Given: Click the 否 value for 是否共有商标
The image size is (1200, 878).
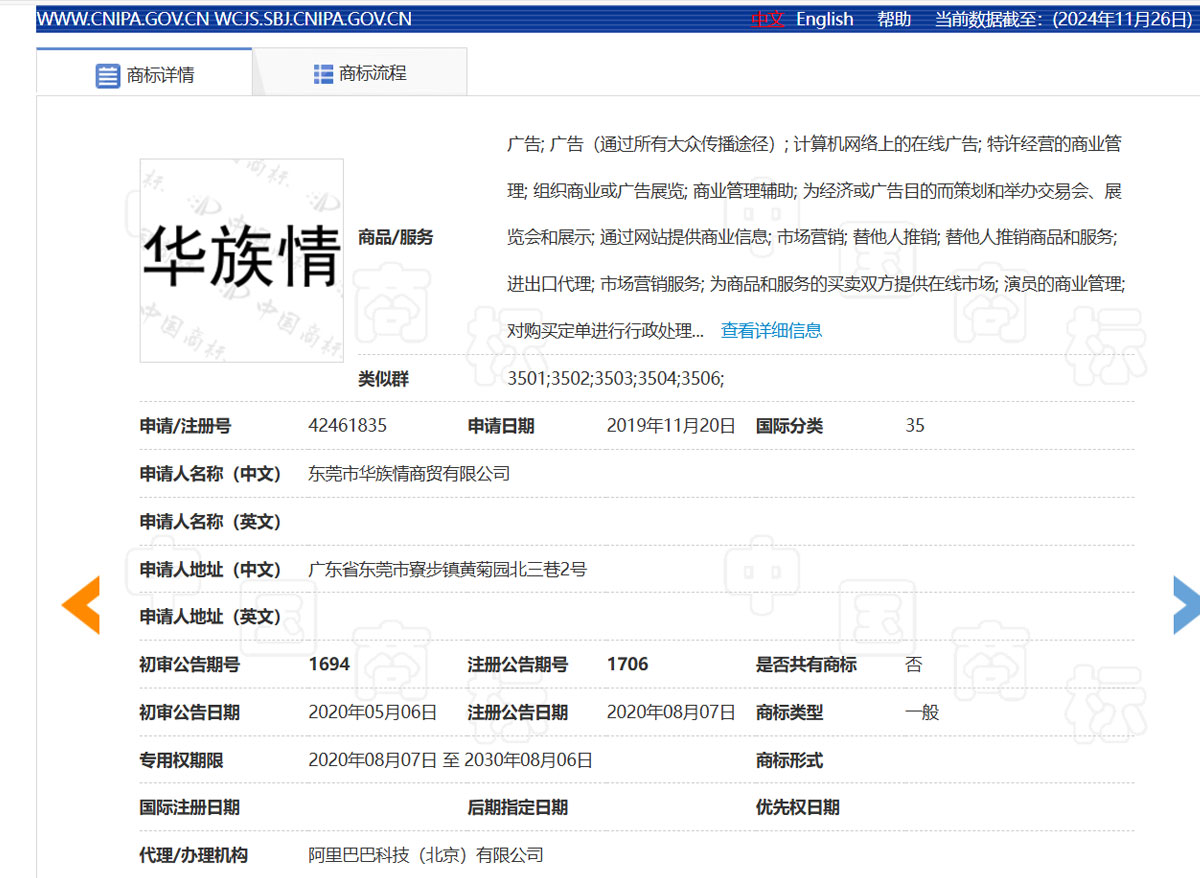Looking at the screenshot, I should (914, 664).
